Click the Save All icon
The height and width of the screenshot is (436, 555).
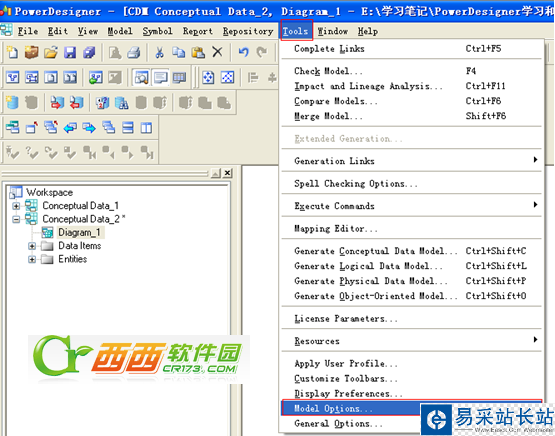(89, 52)
